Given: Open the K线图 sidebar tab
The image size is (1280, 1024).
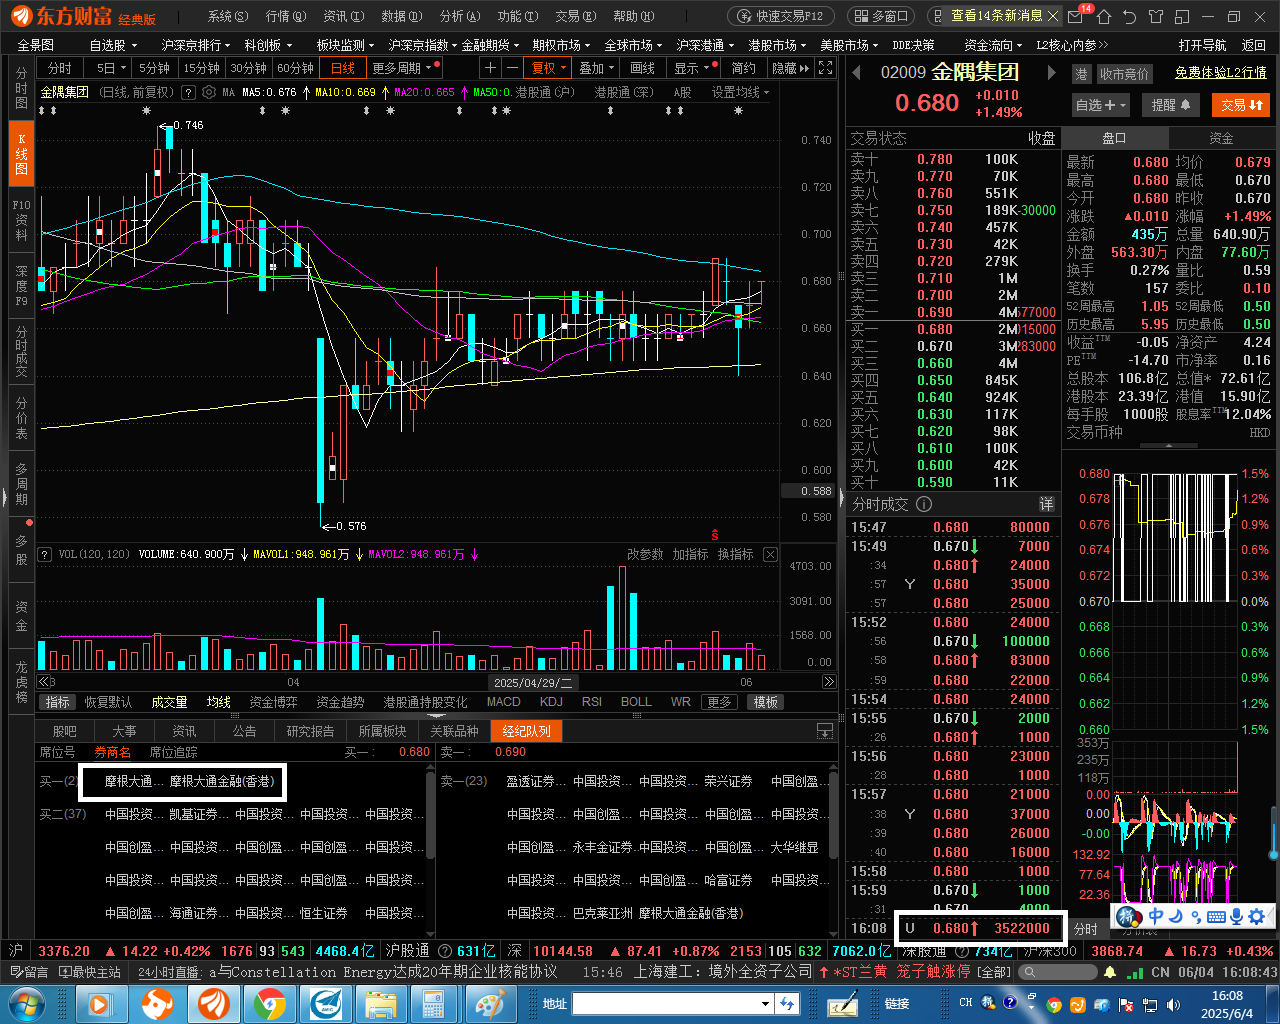Looking at the screenshot, I should [x=21, y=153].
